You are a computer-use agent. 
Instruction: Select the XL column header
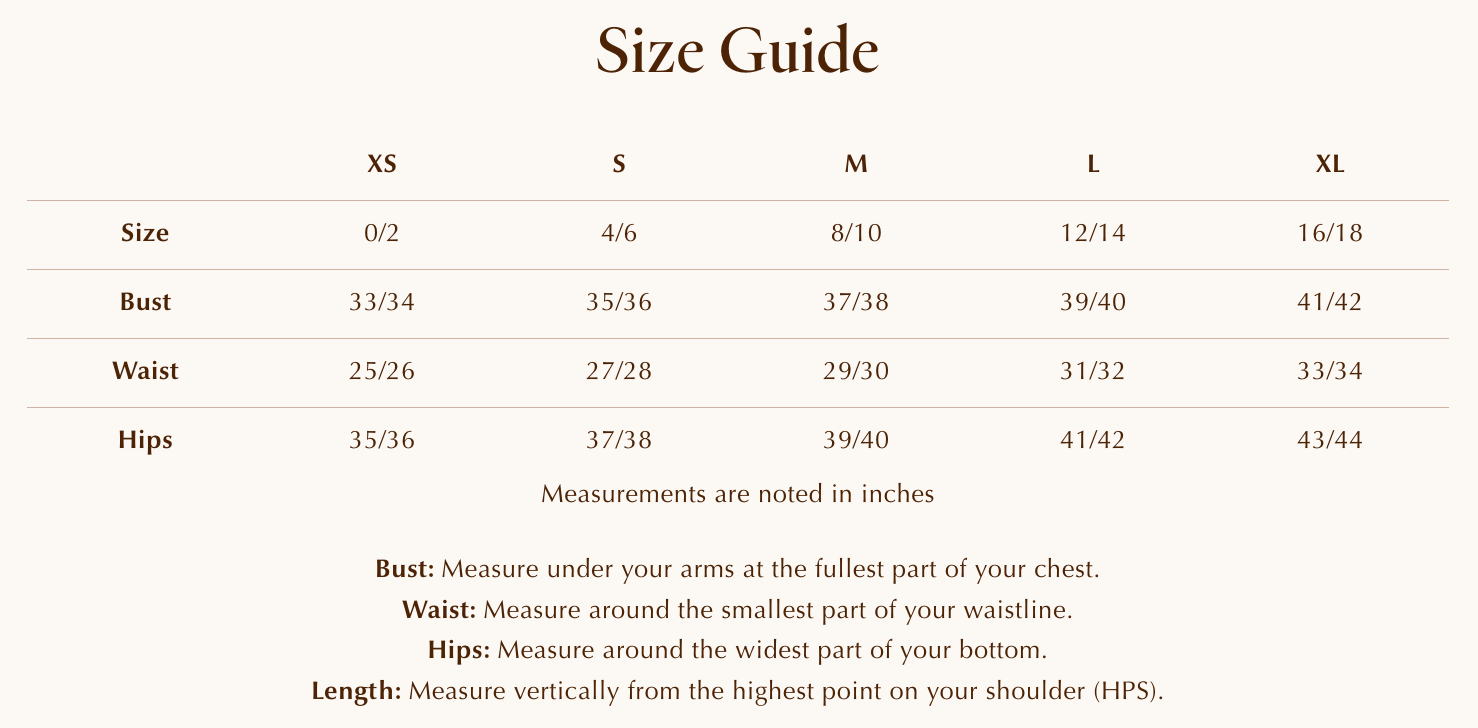[1330, 165]
